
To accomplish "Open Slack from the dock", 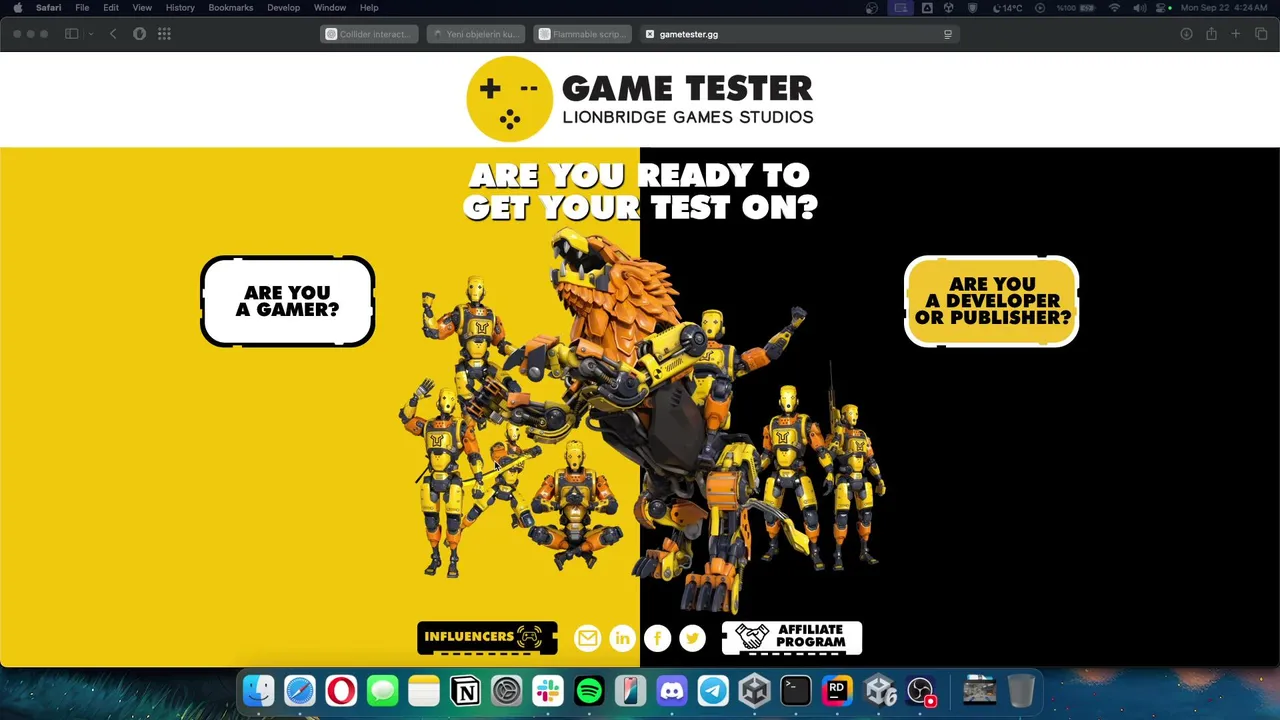I will pos(548,691).
